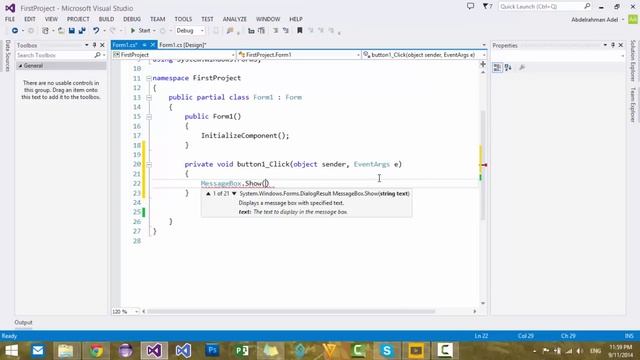Click the New Project toolbar icon
Image resolution: width=640 pixels, height=360 pixels.
click(45, 31)
